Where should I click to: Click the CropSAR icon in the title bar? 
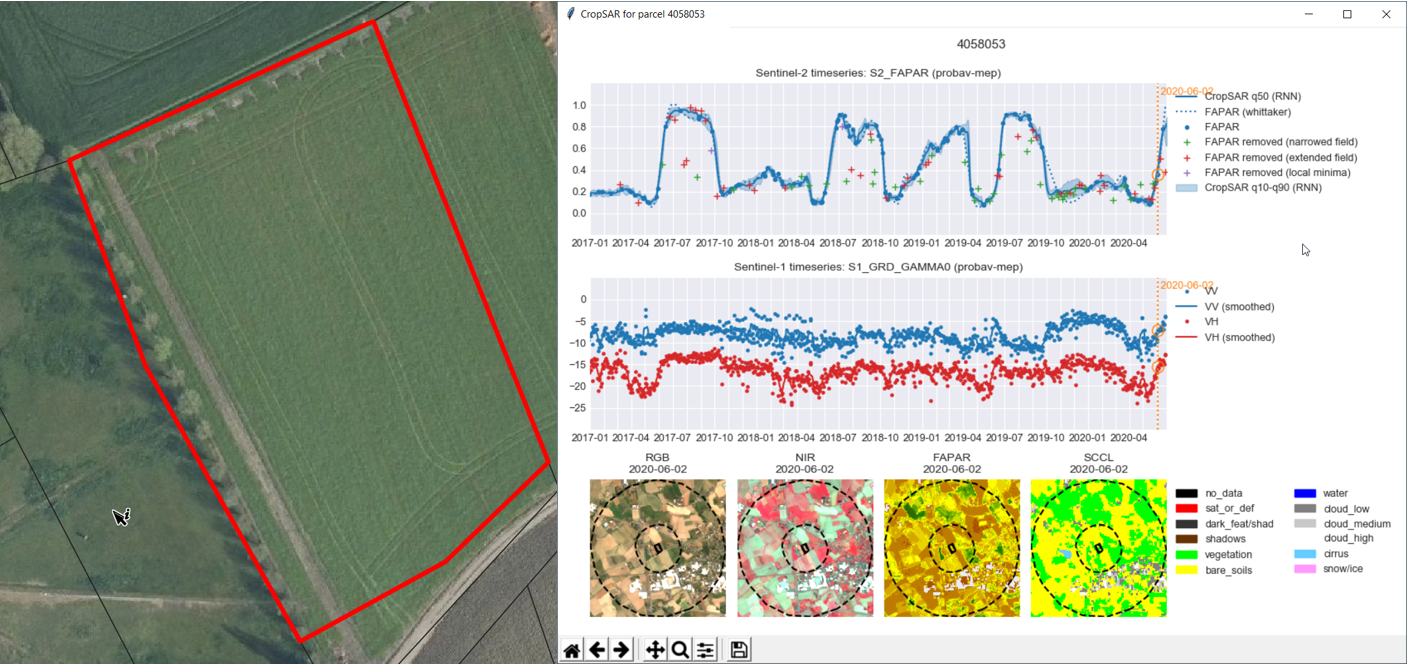coord(569,14)
